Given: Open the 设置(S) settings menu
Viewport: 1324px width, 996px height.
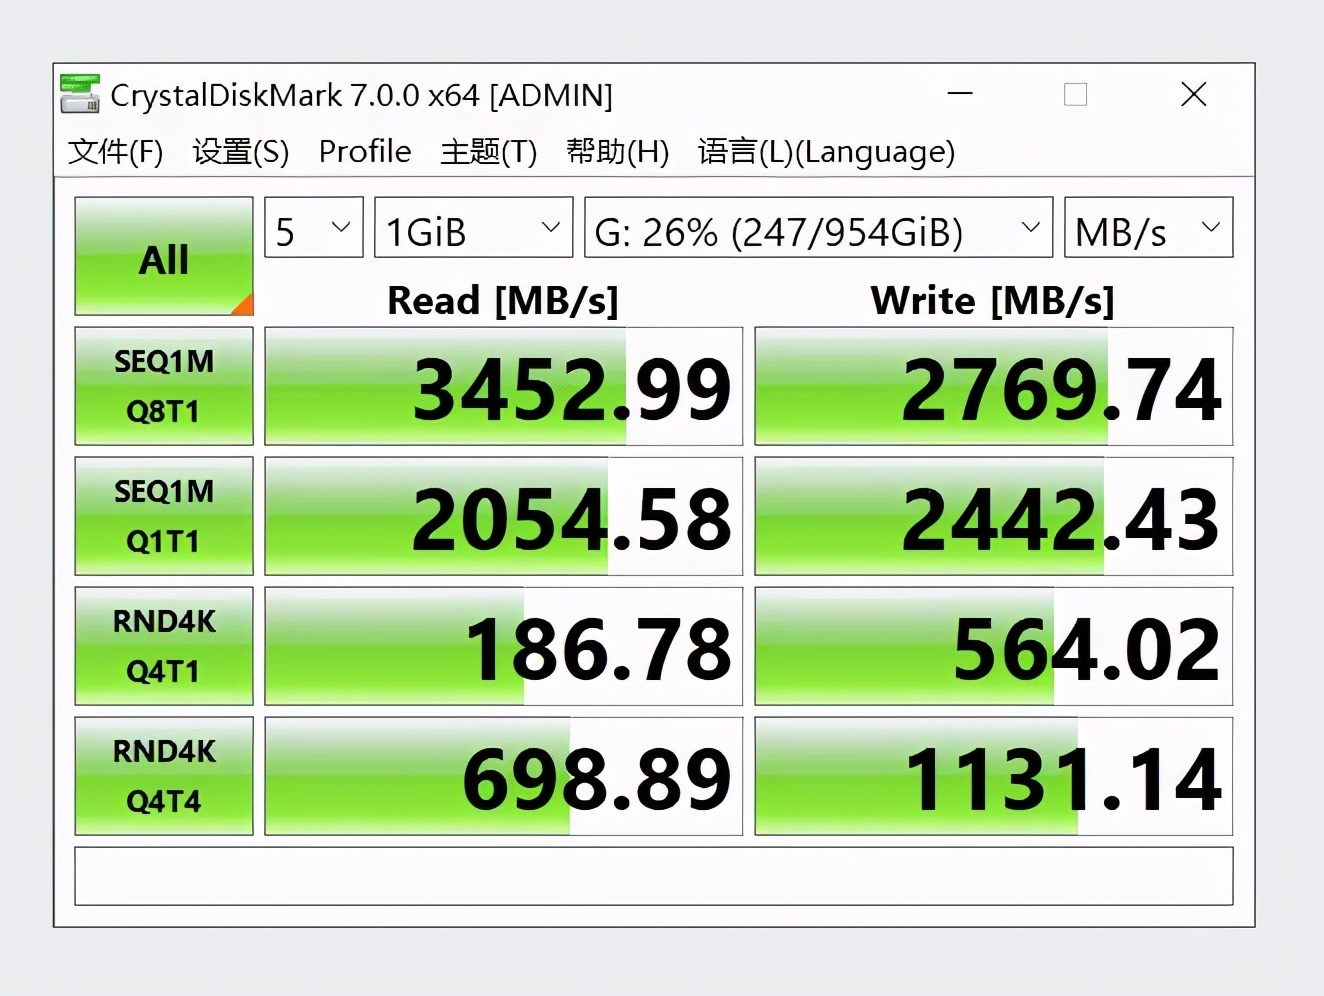Looking at the screenshot, I should point(240,152).
